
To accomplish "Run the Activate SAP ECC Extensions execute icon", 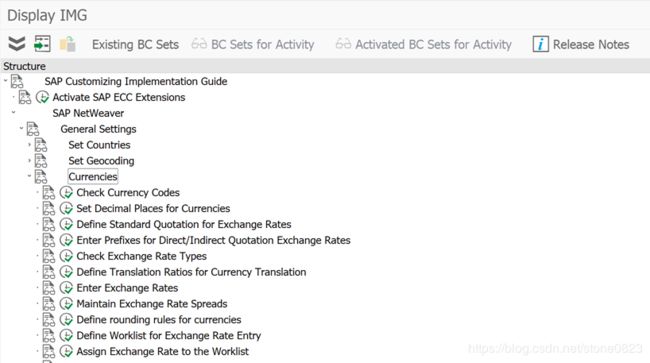I will [x=42, y=97].
